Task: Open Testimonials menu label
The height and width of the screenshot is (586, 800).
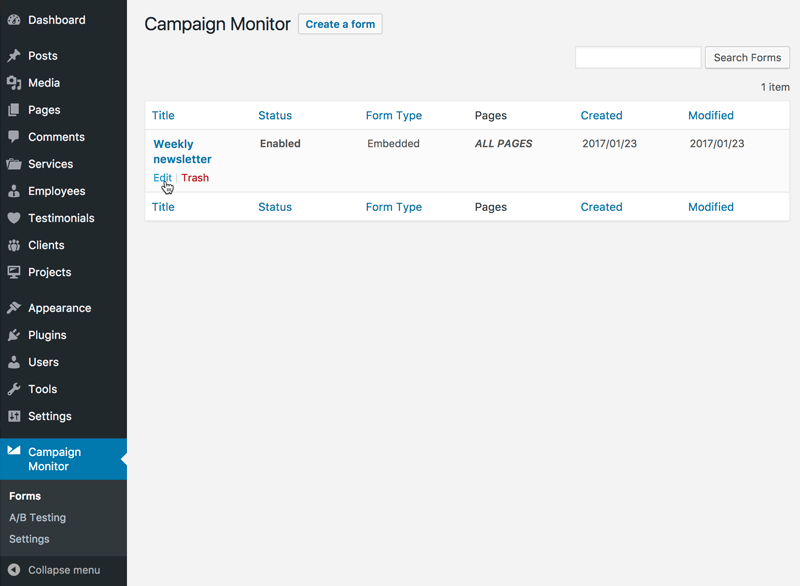Action: point(61,218)
